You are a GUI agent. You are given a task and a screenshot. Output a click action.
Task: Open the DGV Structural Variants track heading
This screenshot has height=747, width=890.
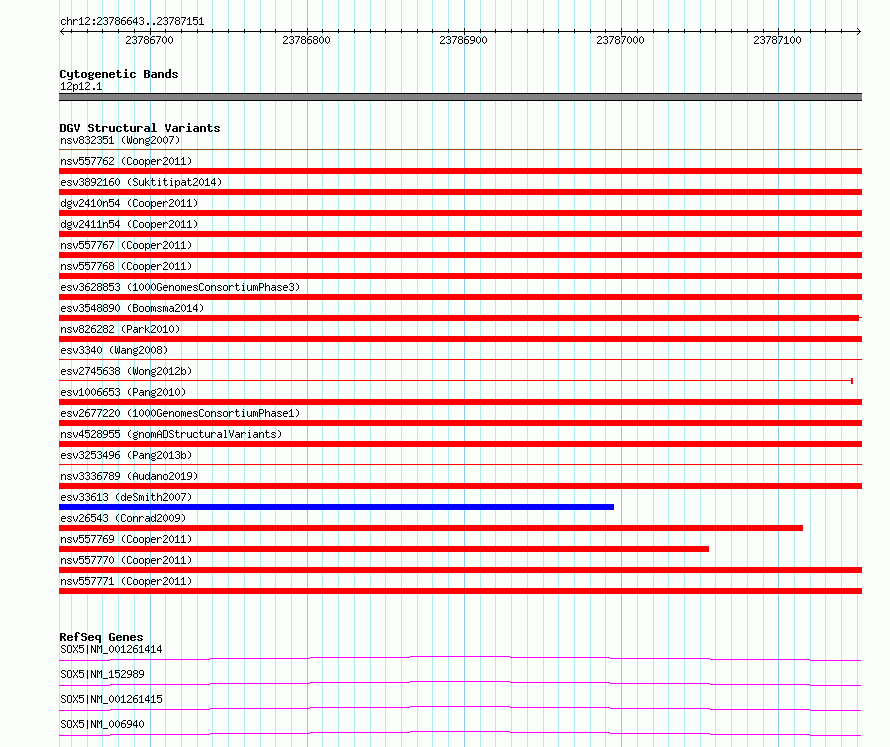coord(140,128)
